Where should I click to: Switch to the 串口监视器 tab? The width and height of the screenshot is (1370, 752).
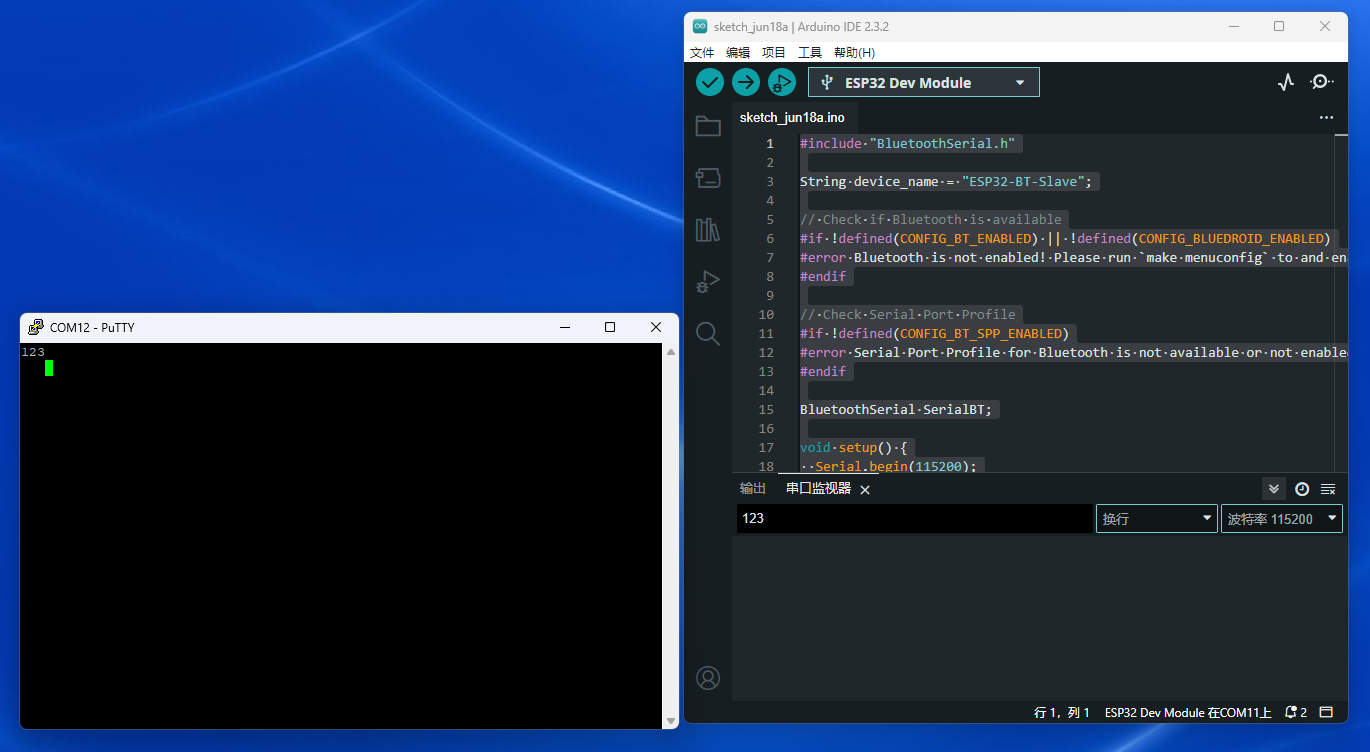click(x=818, y=488)
